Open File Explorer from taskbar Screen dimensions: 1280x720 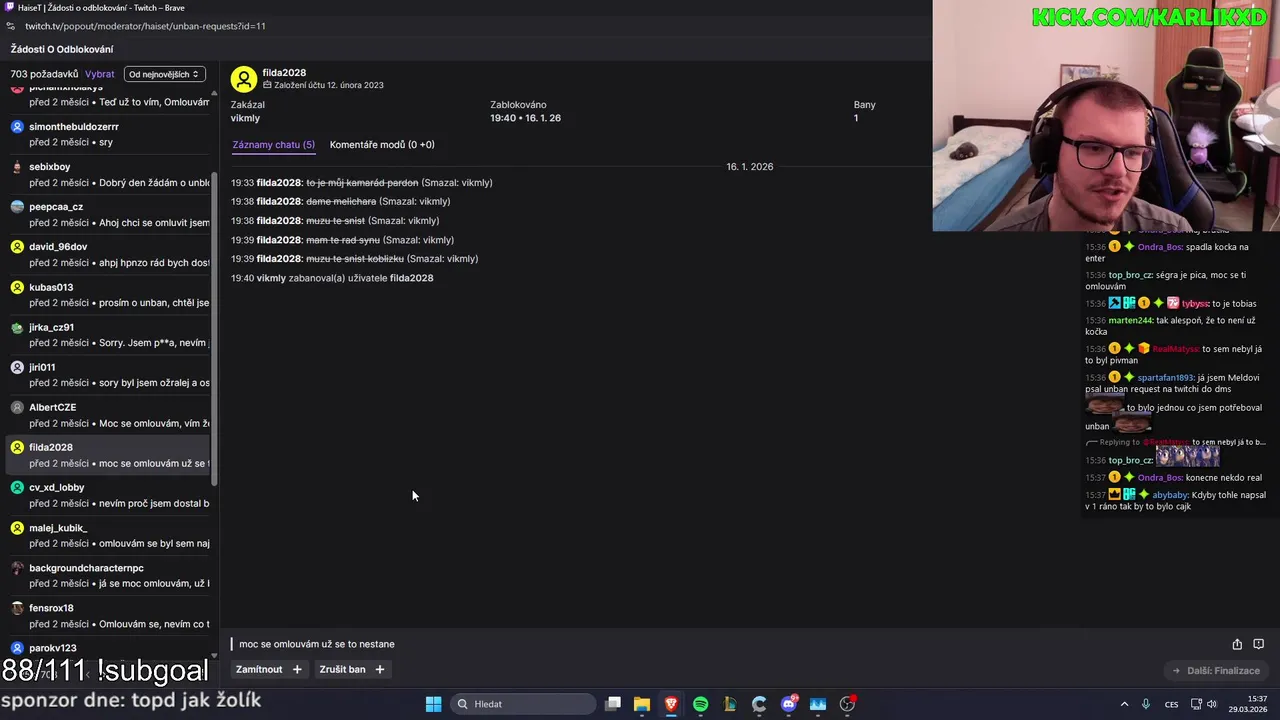tap(642, 704)
